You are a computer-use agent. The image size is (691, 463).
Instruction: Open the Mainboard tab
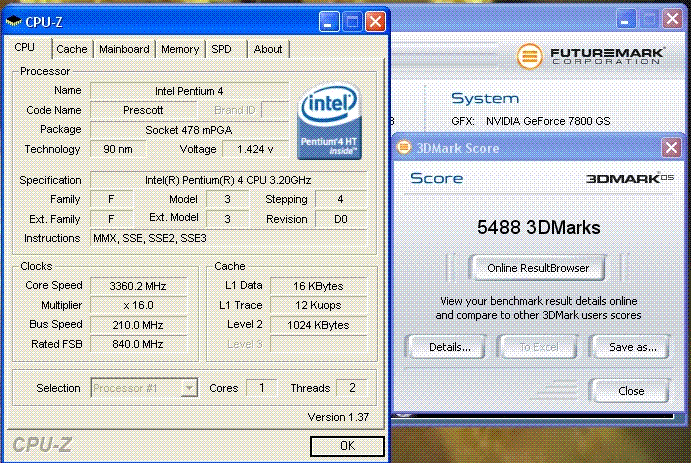coord(124,49)
